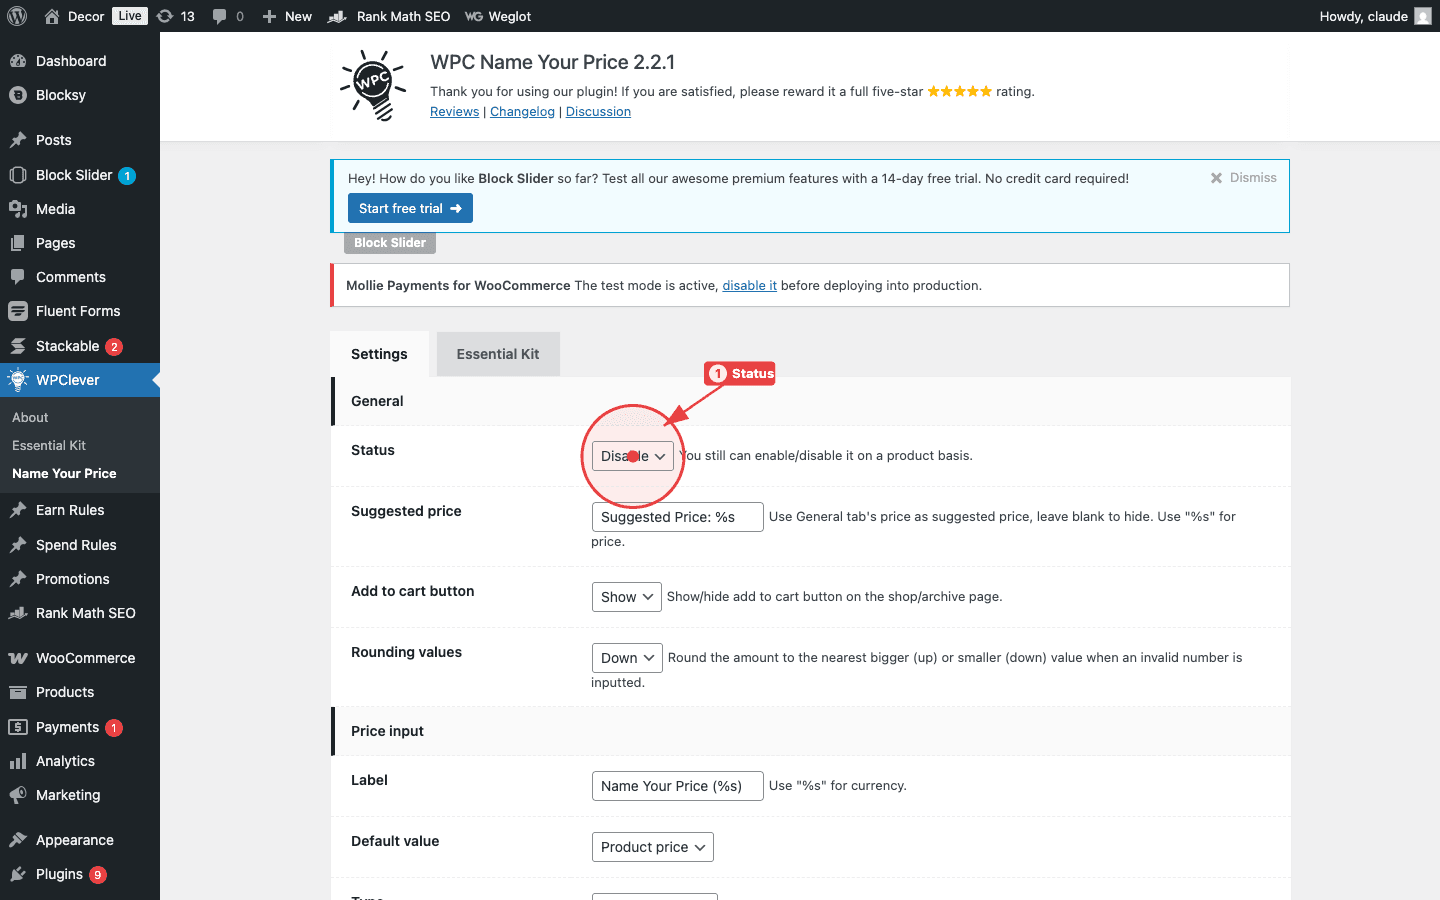Click the WPC Name Your Price 2.2.1 heading

tap(553, 62)
